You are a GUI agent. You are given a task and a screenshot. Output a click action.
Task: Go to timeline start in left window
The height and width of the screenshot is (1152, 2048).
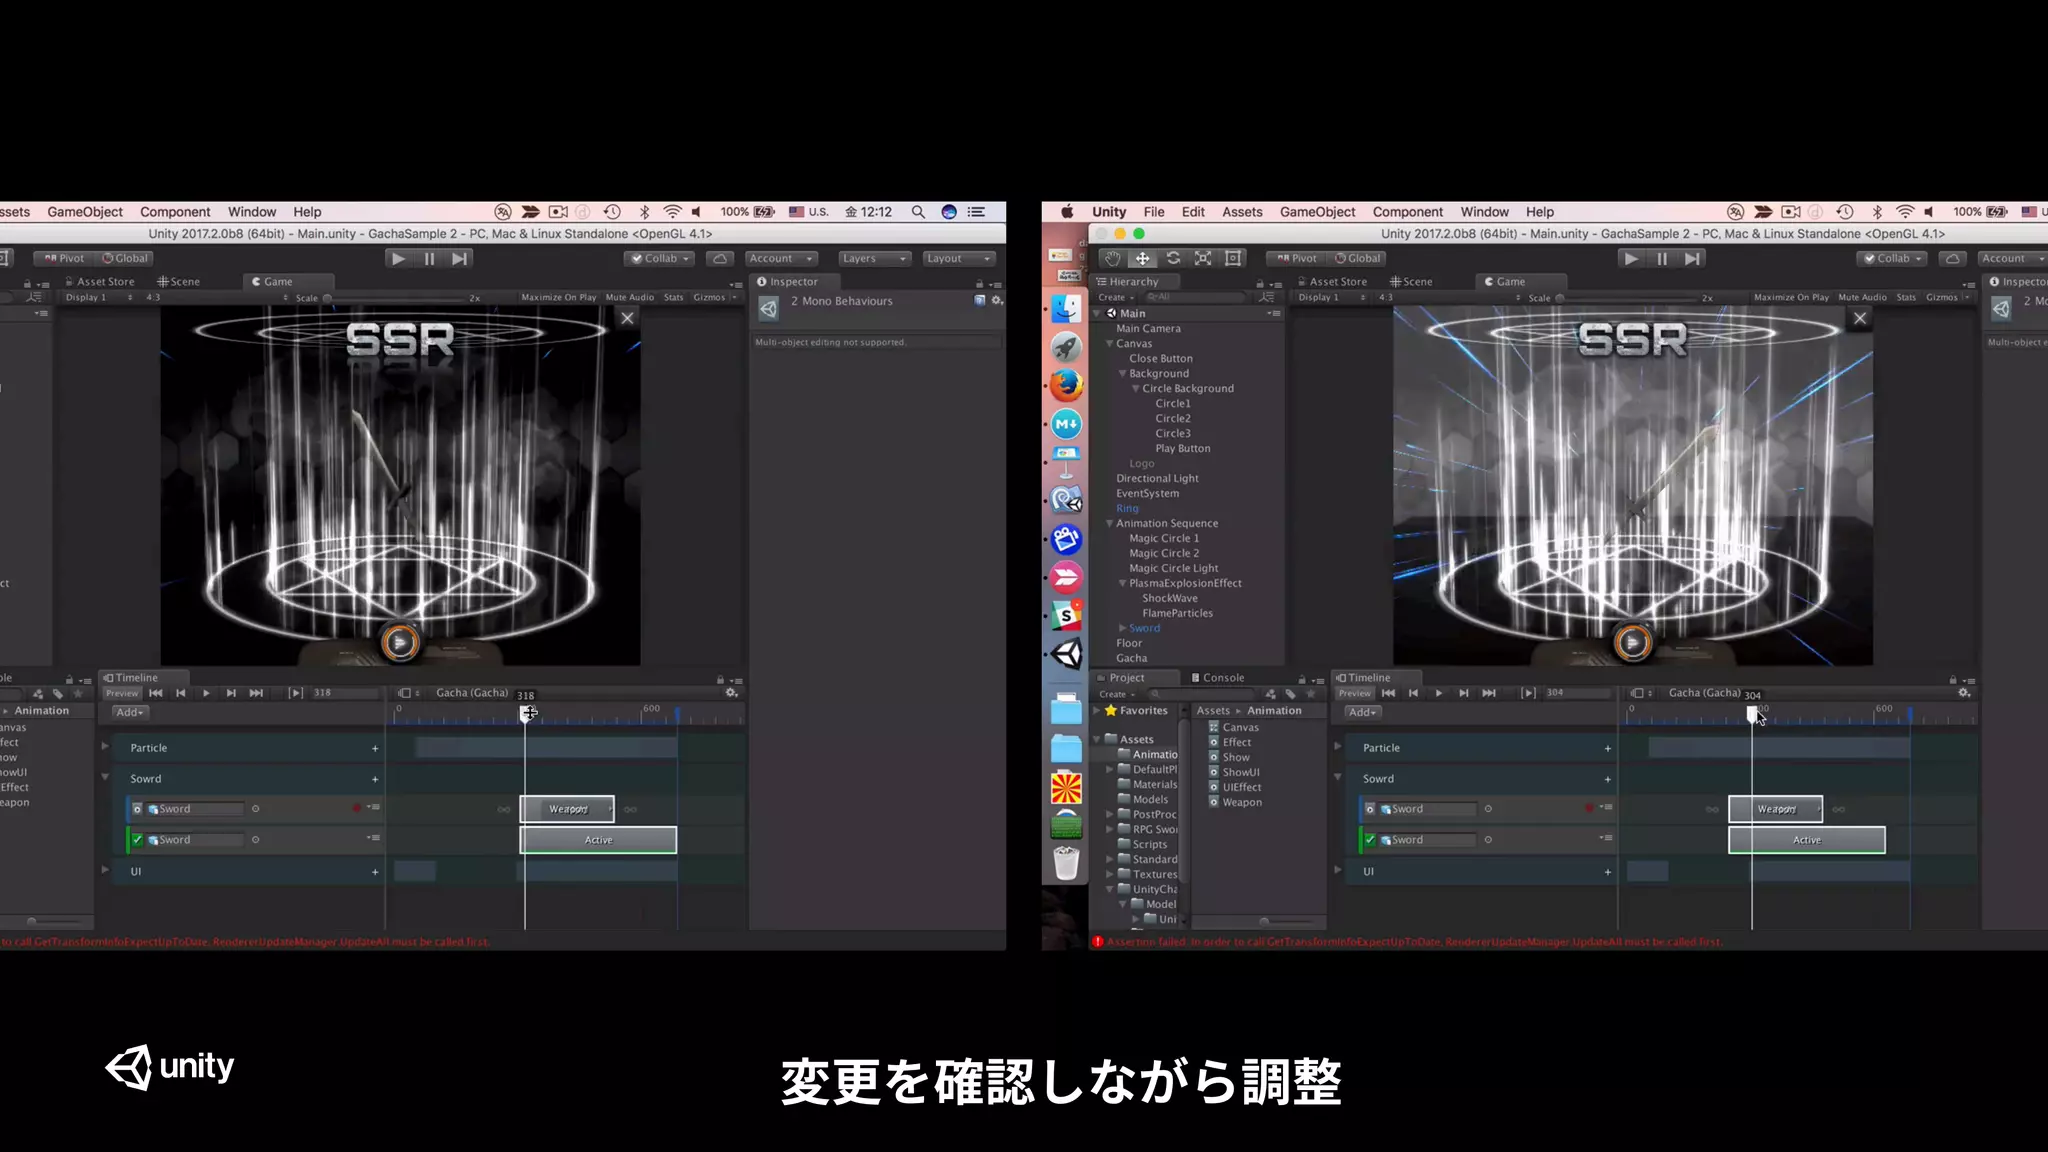156,693
